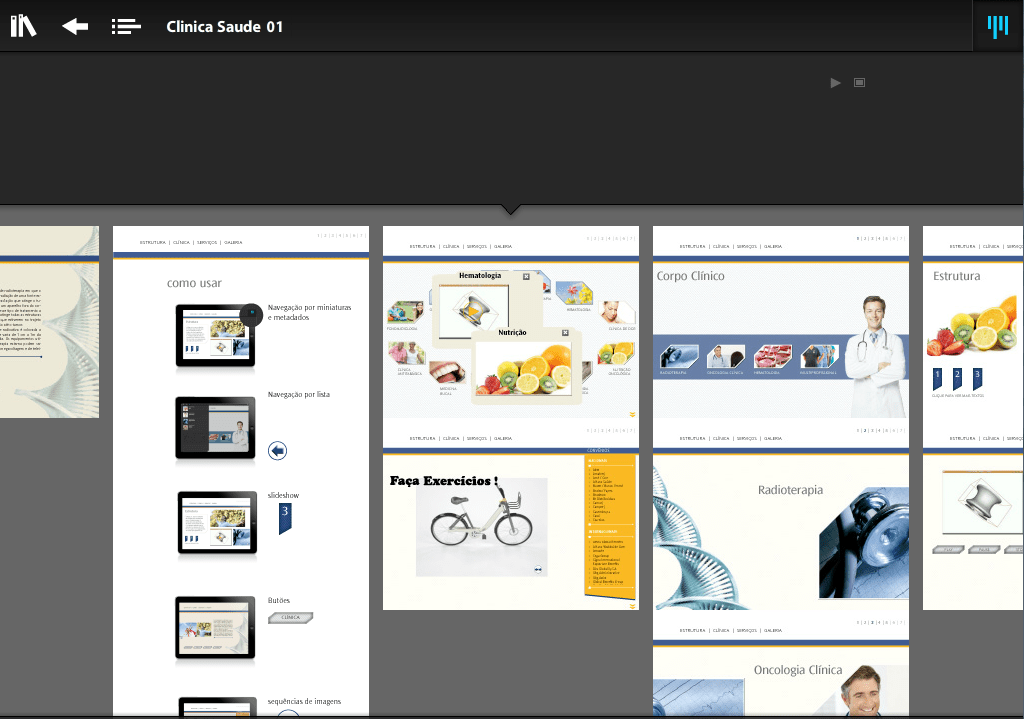
Task: Click the 3D shape in Hematologia popup
Action: click(473, 312)
